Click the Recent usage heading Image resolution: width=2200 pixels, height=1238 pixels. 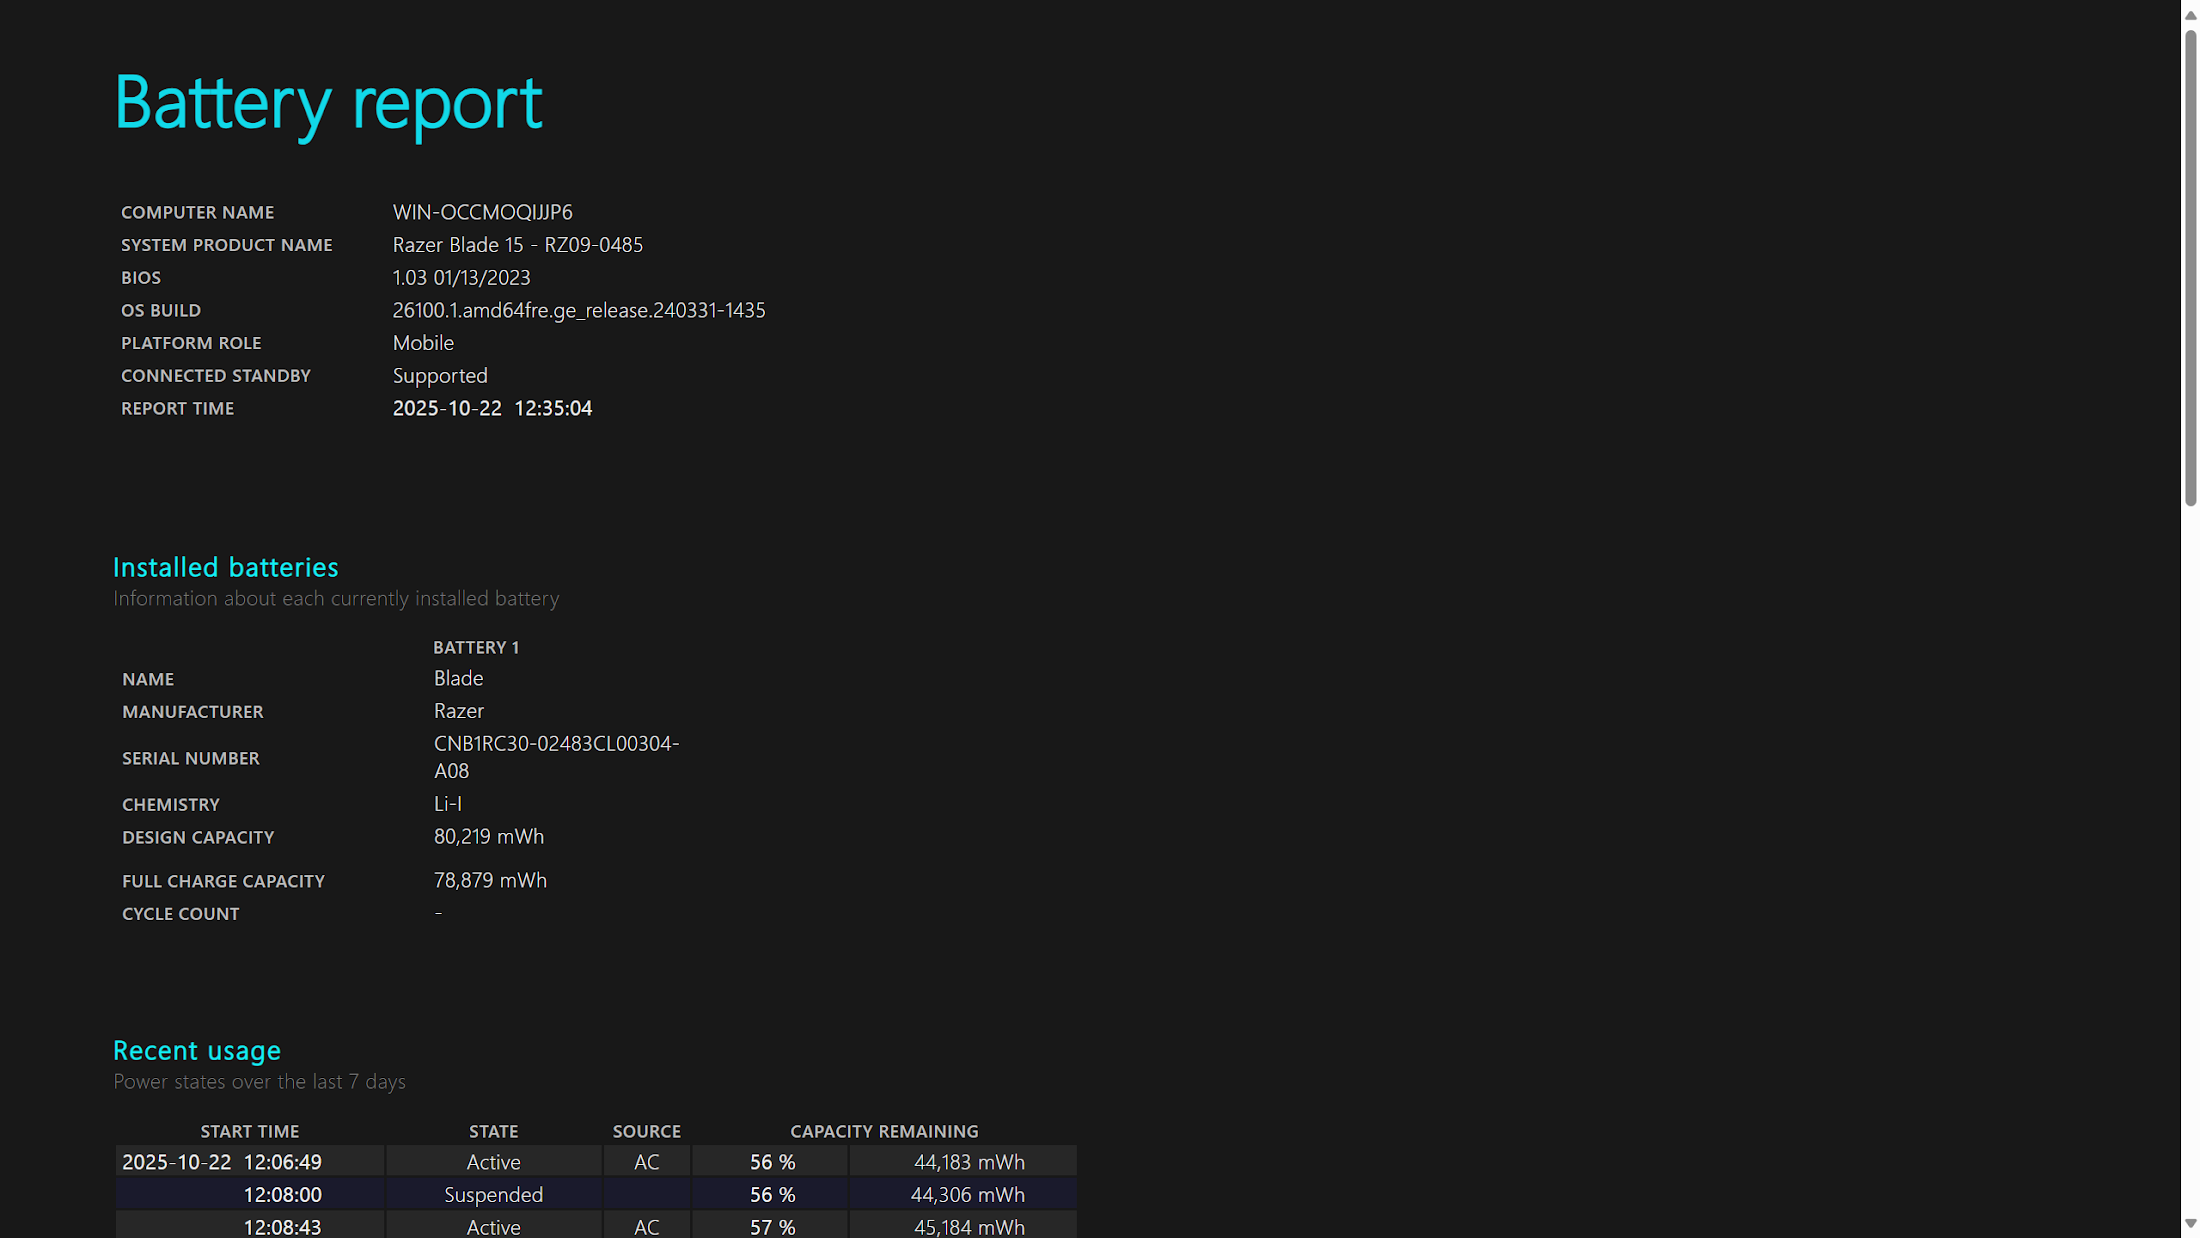[196, 1050]
